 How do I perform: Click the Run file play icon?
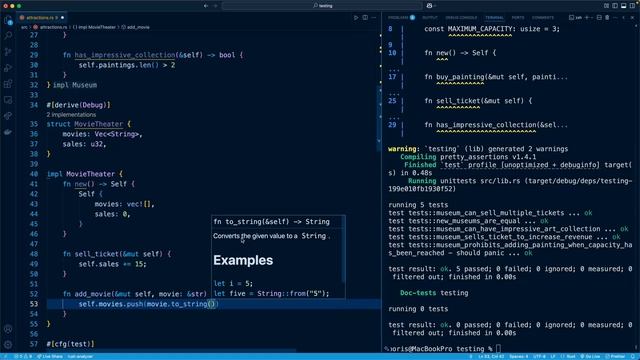(356, 18)
